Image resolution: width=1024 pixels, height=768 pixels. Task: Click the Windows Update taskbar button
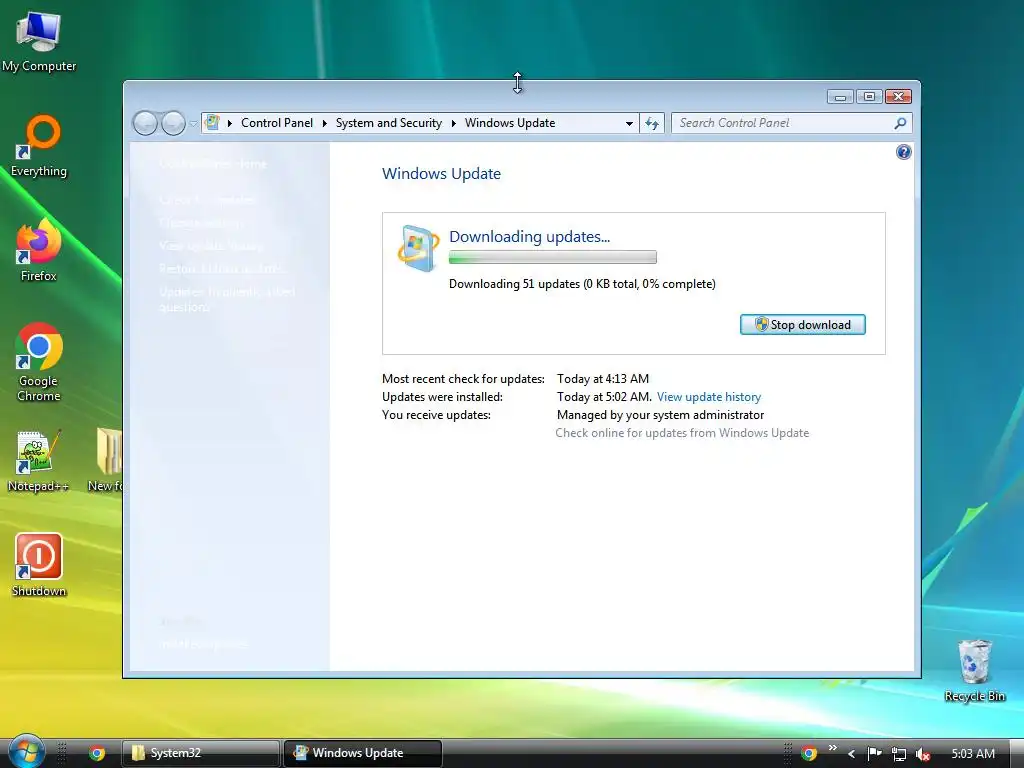pos(362,753)
